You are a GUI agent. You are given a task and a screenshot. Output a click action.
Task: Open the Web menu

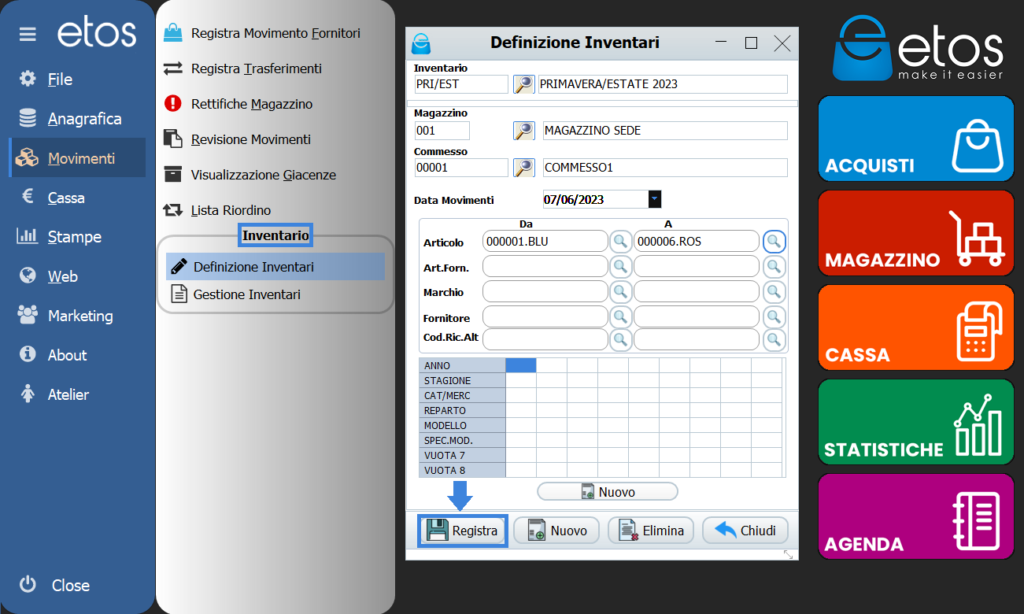pyautogui.click(x=63, y=276)
